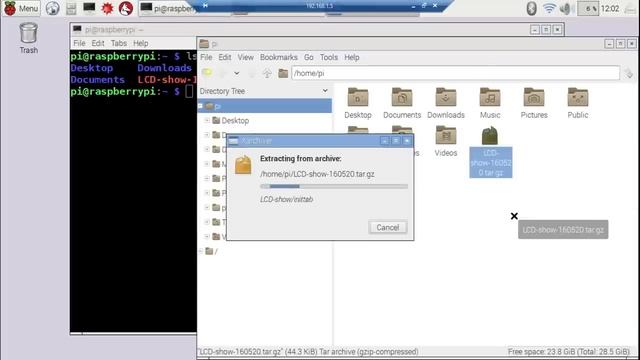640x360 pixels.
Task: Cancel the archive extraction
Action: pyautogui.click(x=388, y=227)
